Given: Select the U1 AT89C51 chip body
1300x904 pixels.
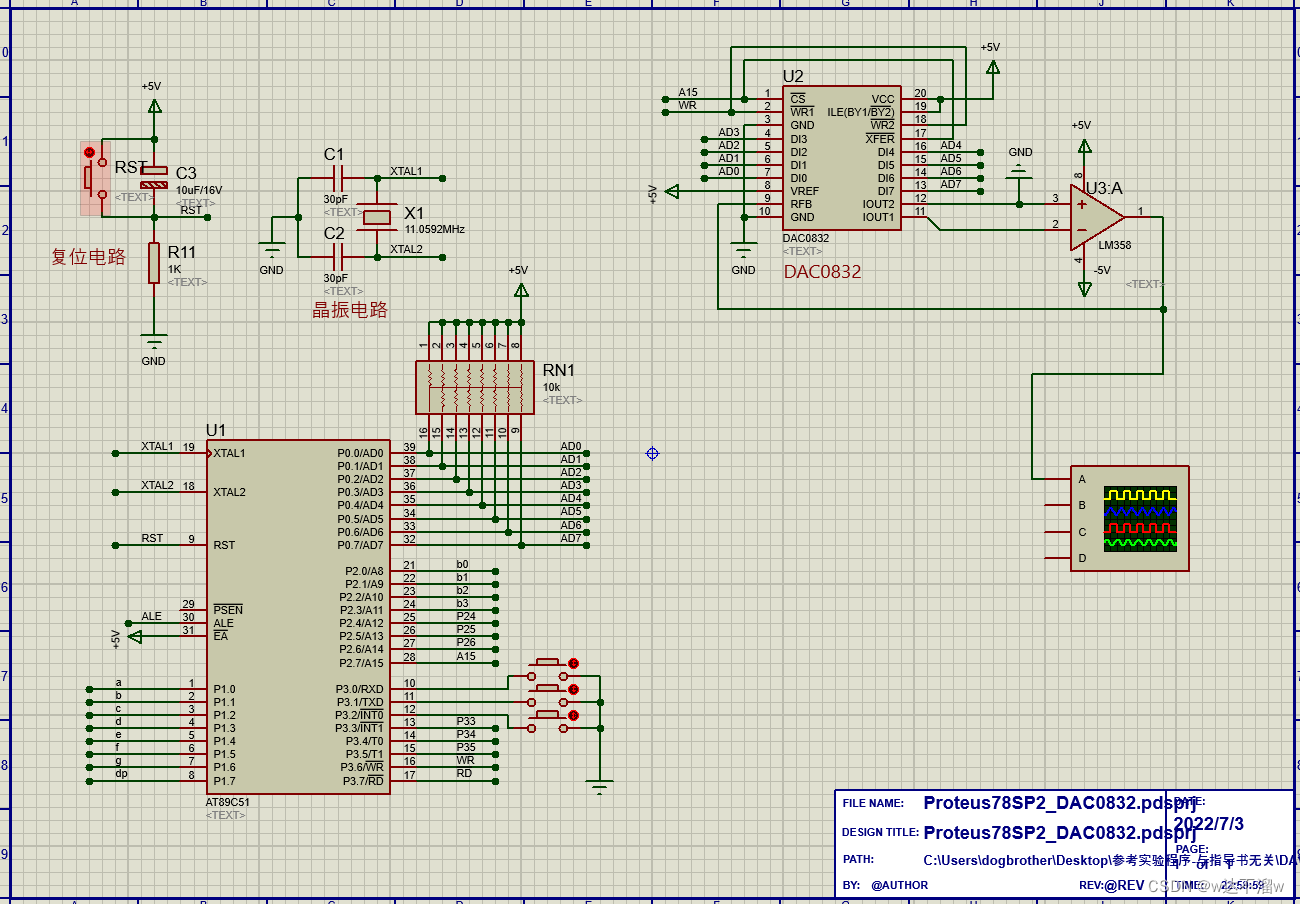Looking at the screenshot, I should pyautogui.click(x=298, y=616).
